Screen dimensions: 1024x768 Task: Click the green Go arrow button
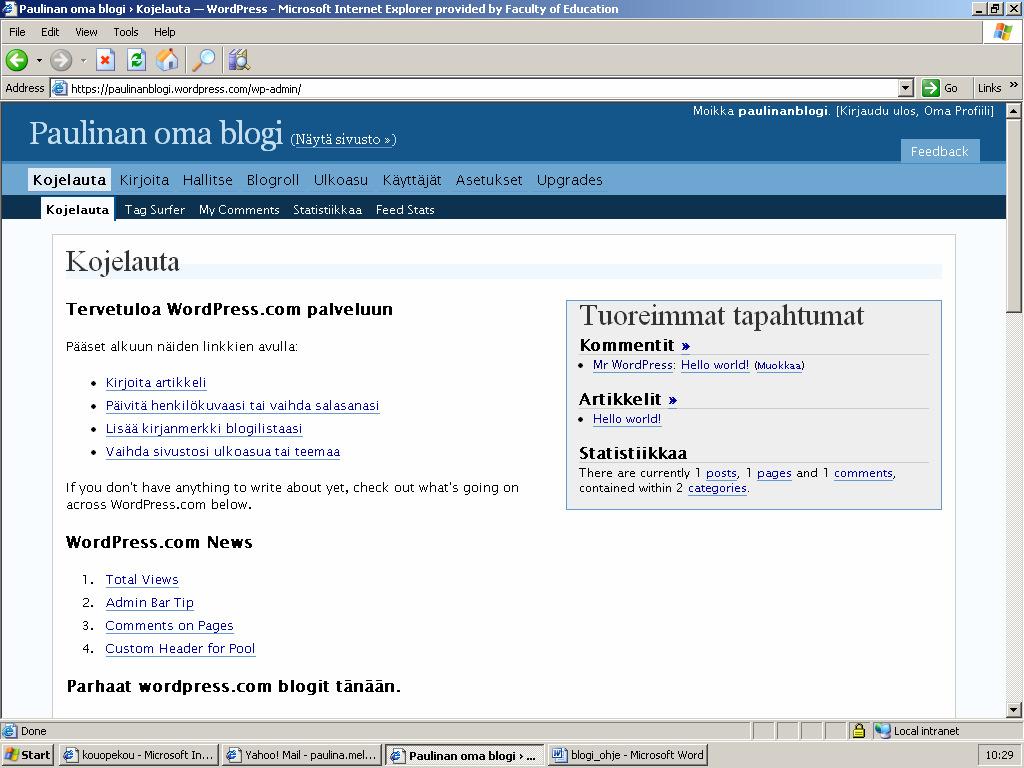(x=931, y=88)
